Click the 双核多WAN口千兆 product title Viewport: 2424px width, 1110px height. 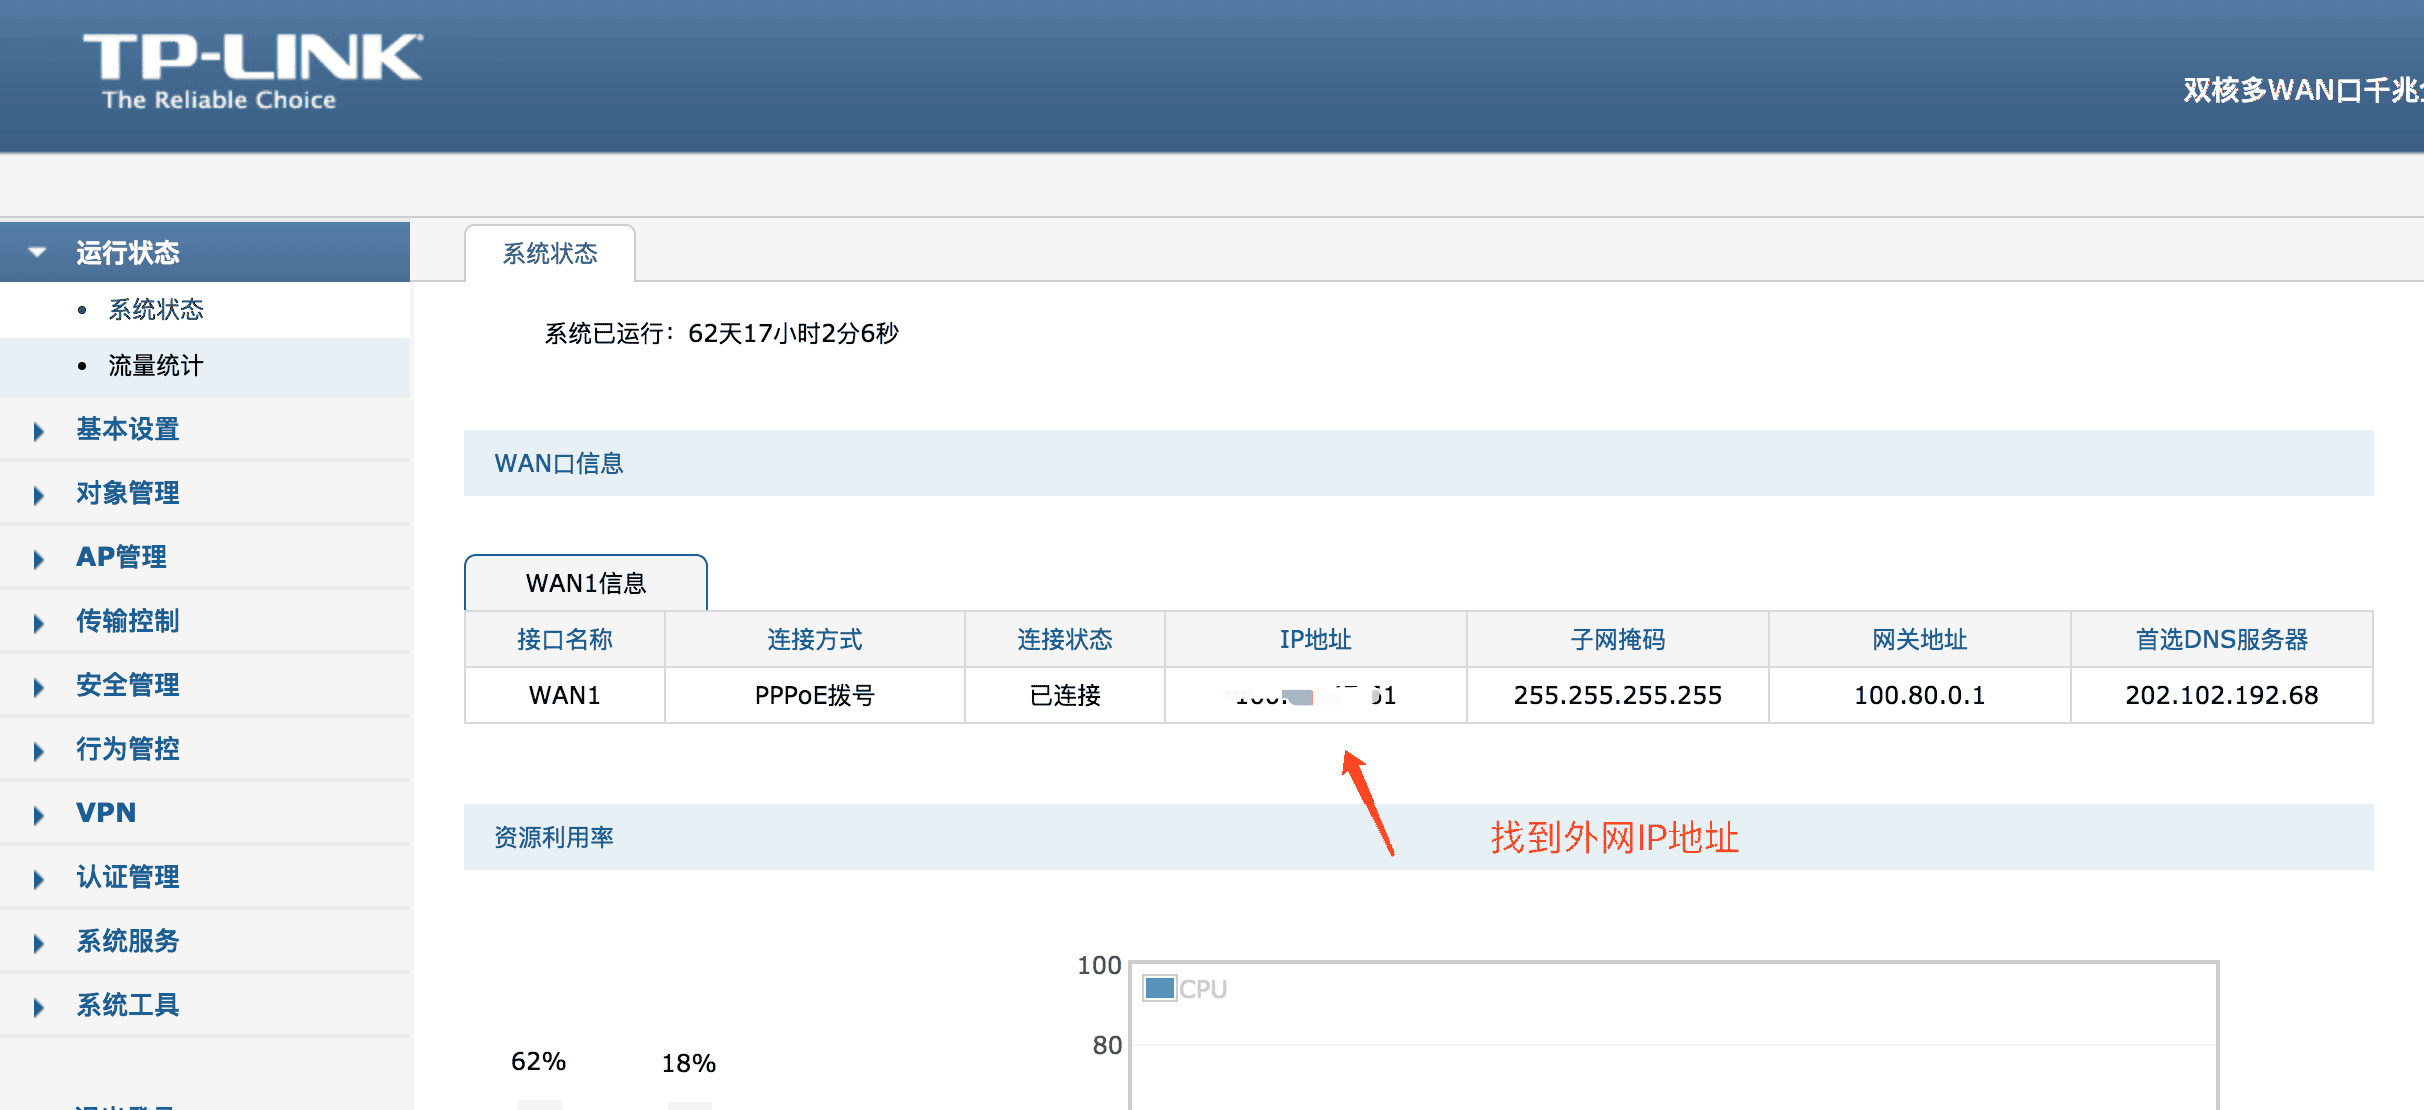2303,90
